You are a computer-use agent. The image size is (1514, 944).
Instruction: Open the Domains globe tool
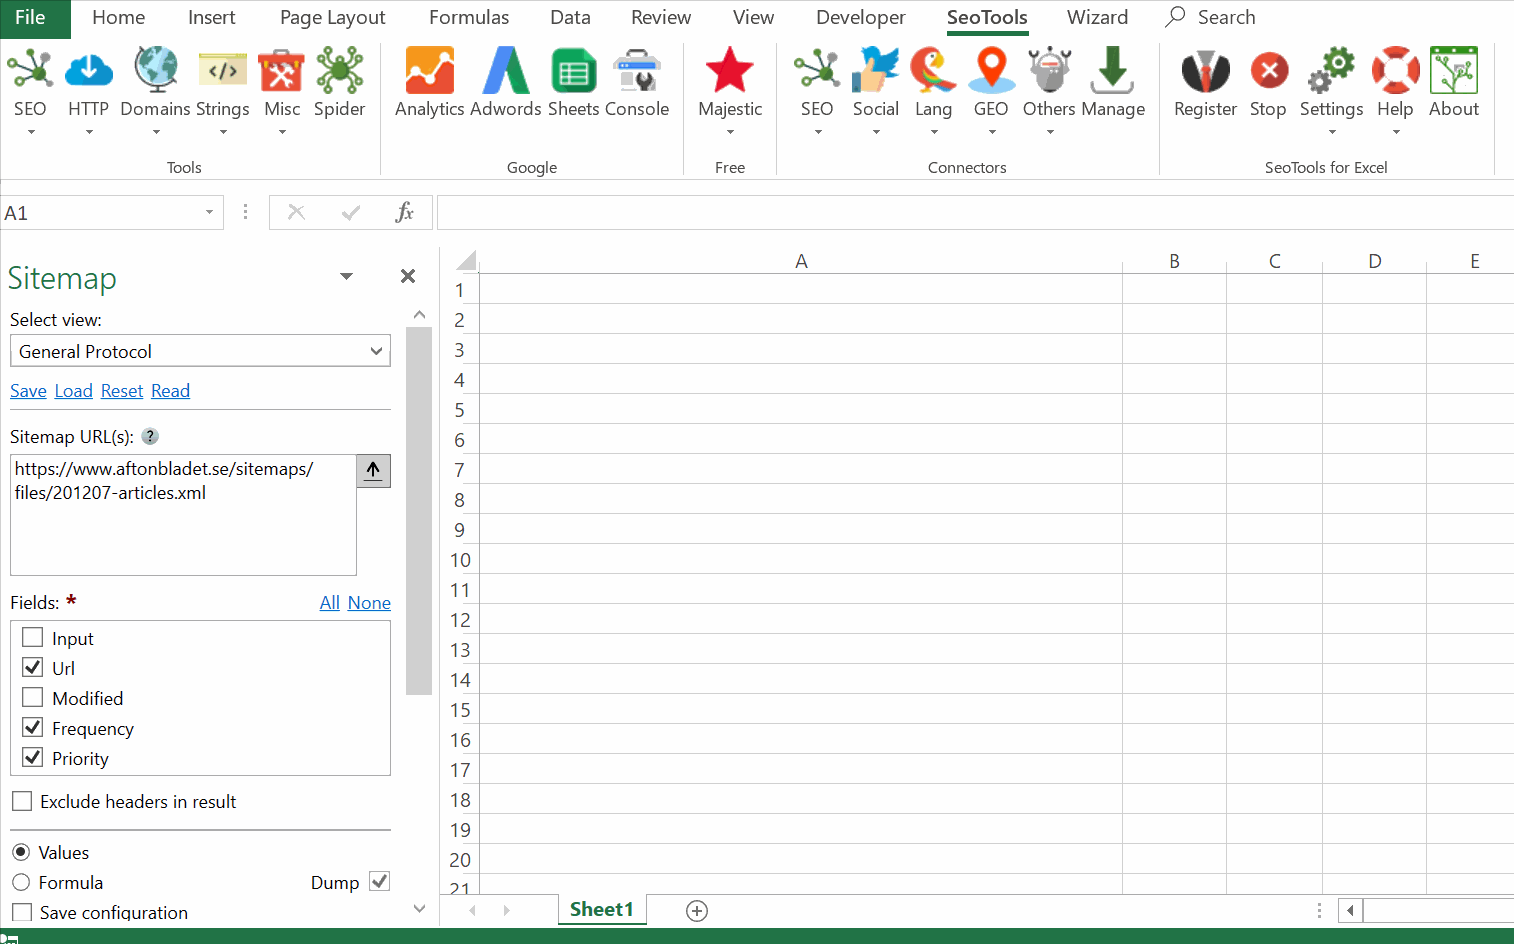[x=156, y=71]
